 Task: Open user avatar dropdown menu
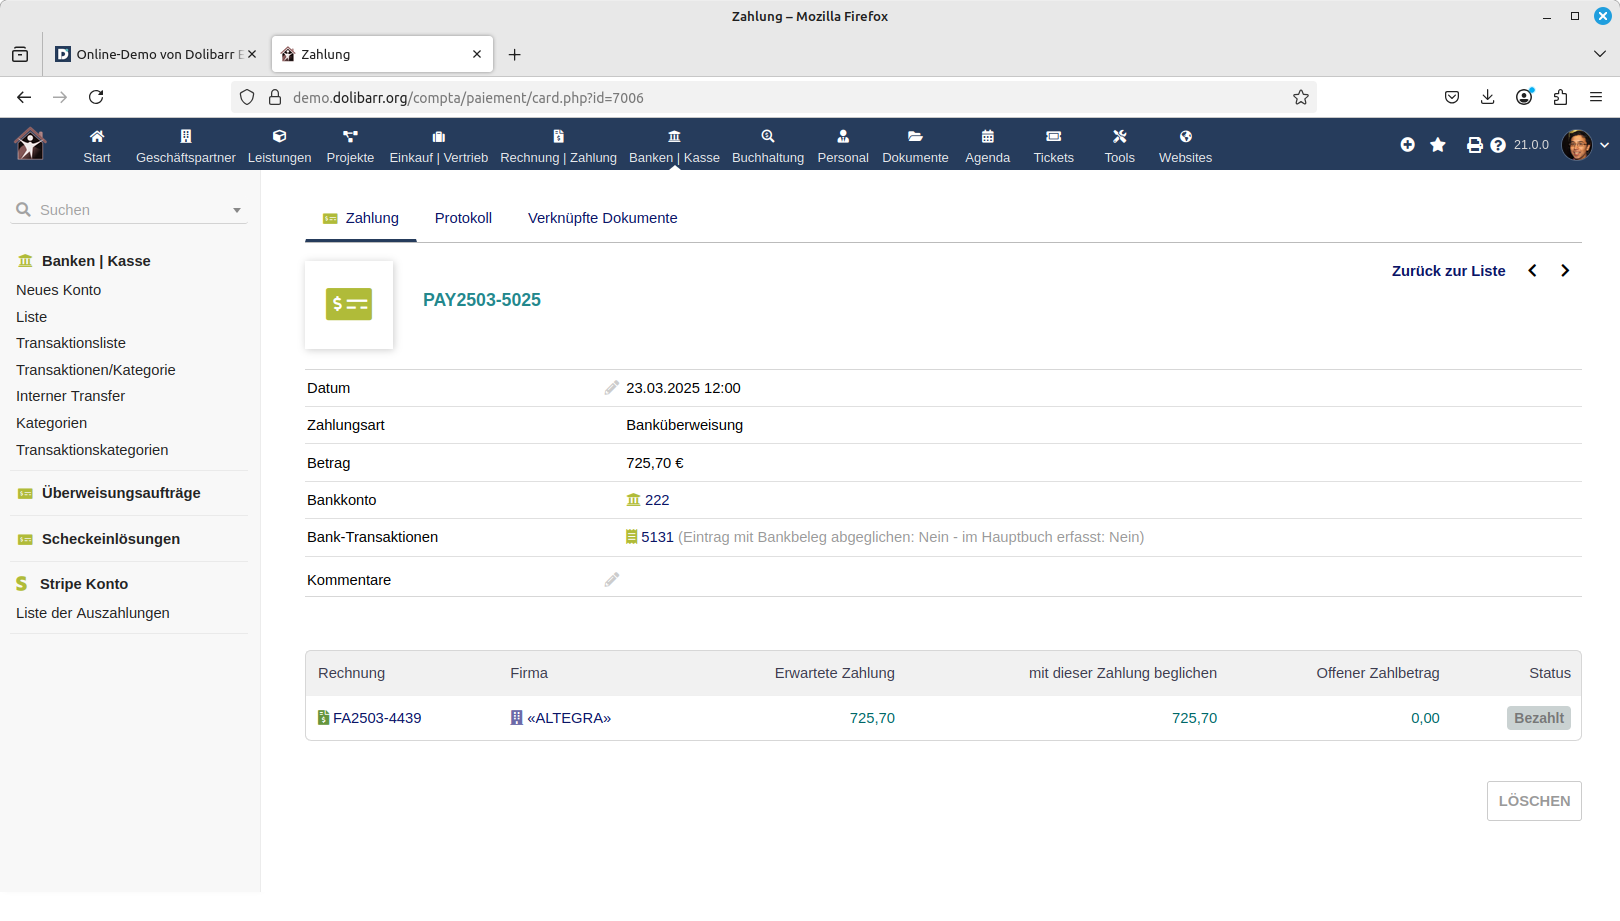click(1586, 145)
